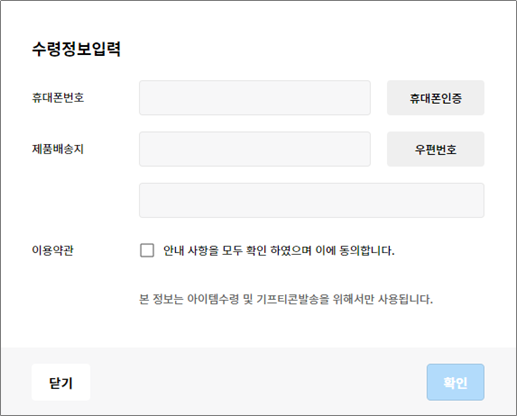The height and width of the screenshot is (416, 517).
Task: Click the gray footer bar between 닫기 and 확인
Action: click(258, 382)
